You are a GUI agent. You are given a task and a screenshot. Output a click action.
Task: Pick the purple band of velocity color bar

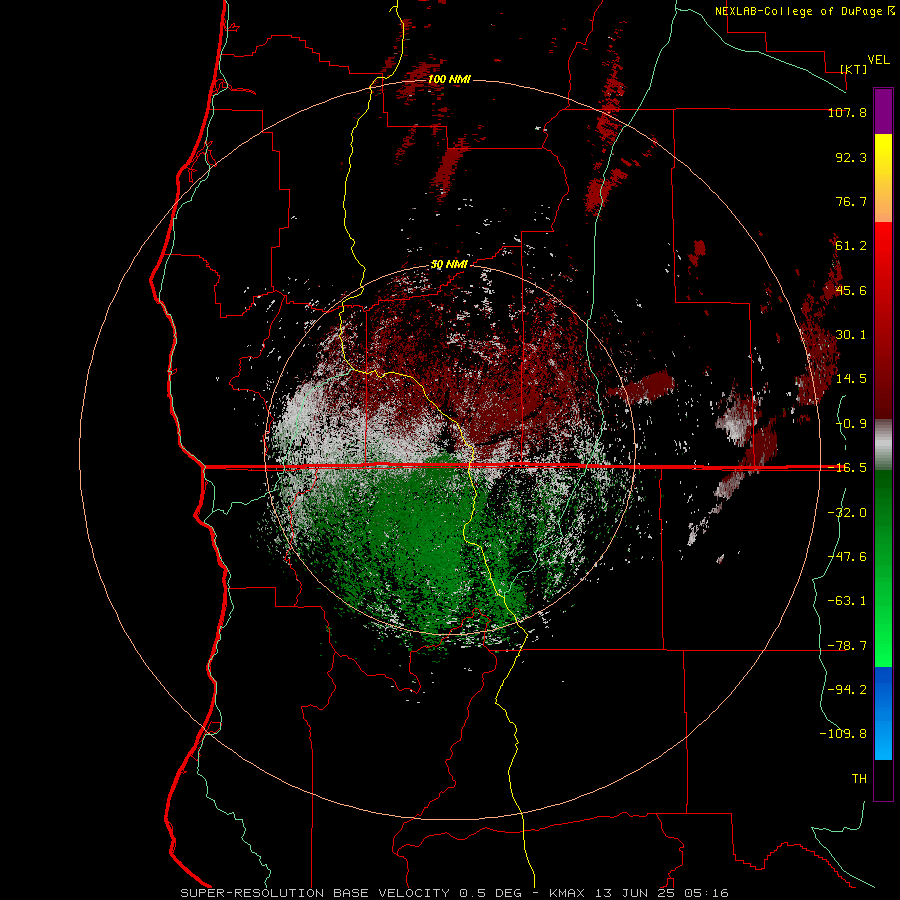(883, 111)
